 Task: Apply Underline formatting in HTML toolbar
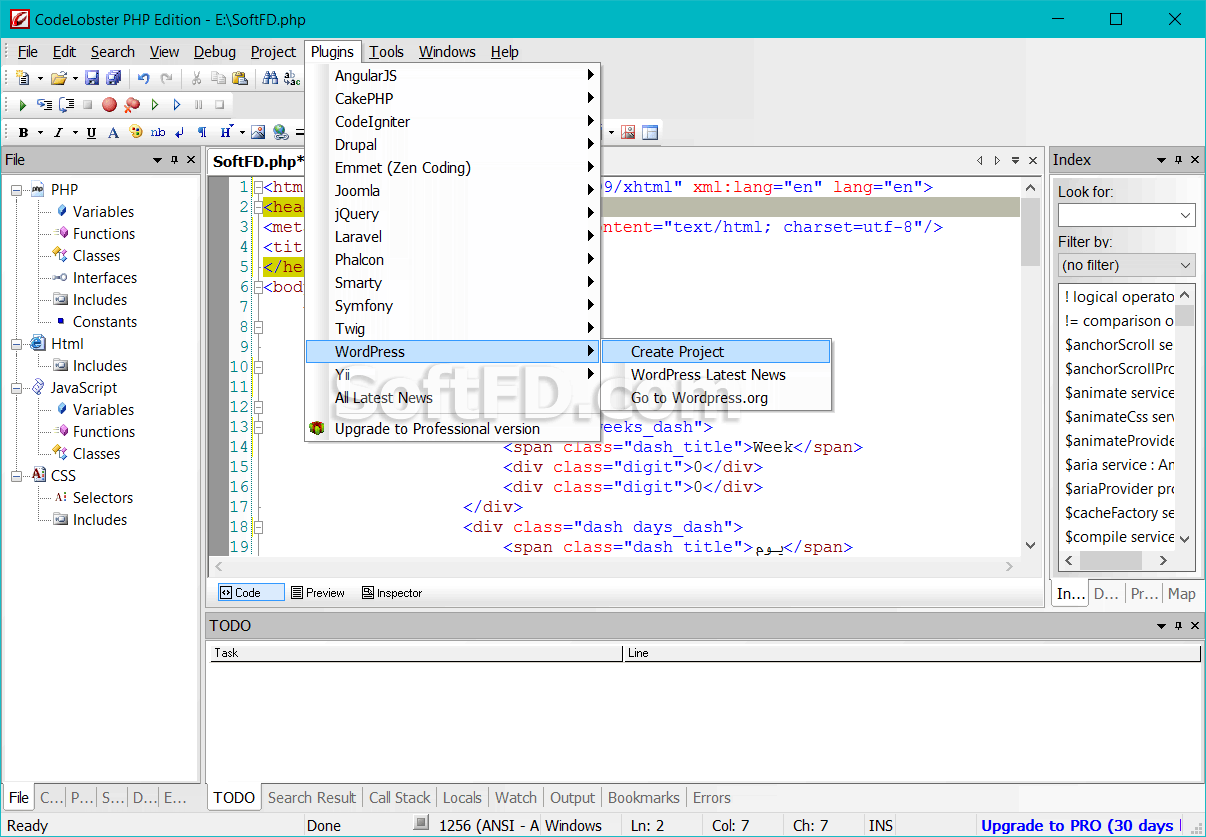tap(91, 132)
